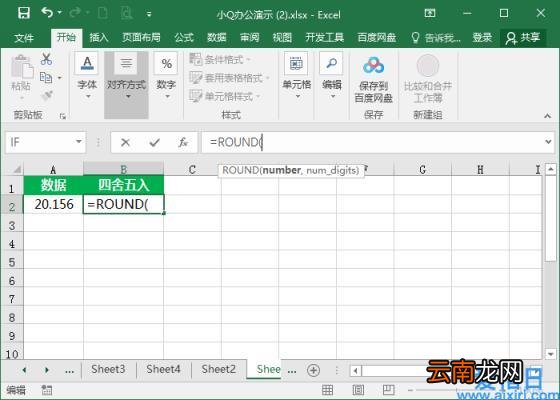
Task: Click the 共享 share button
Action: pos(523,38)
